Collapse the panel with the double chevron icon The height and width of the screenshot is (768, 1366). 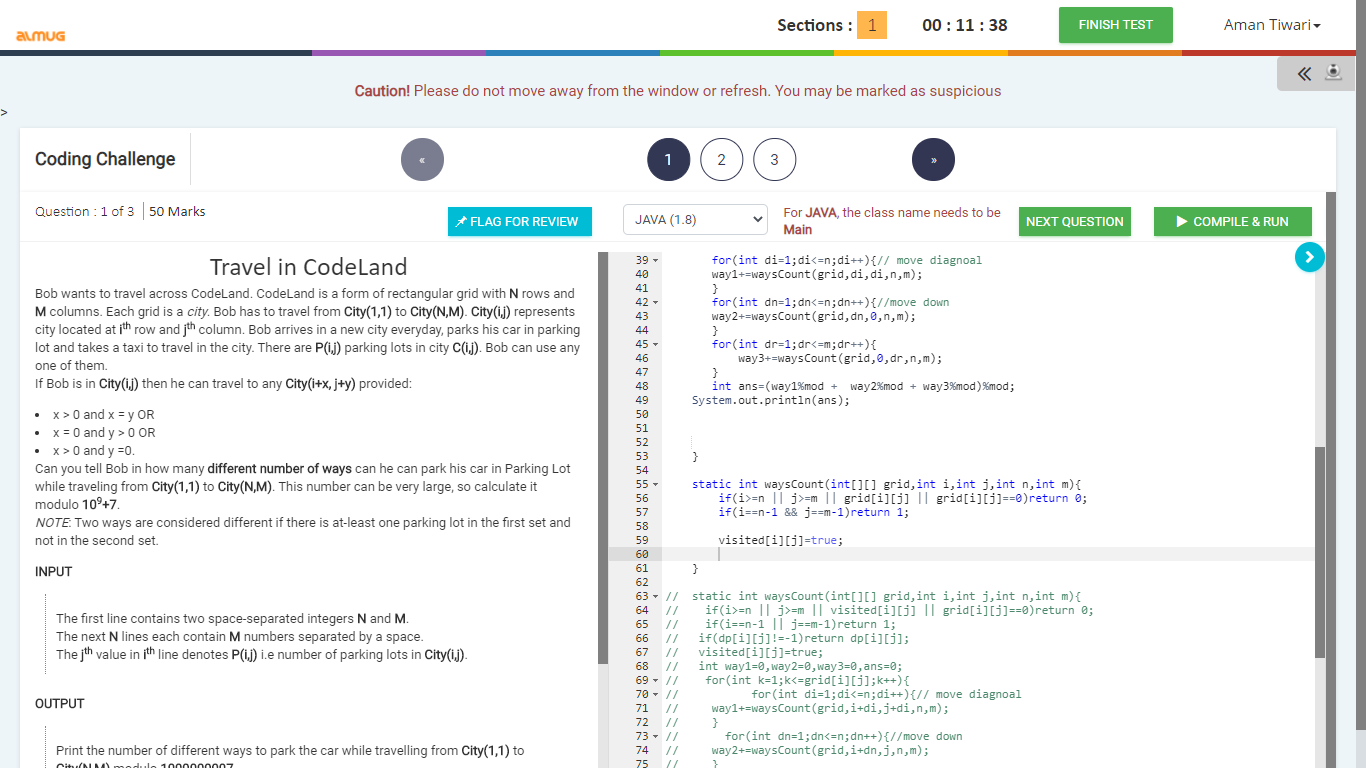point(1303,73)
